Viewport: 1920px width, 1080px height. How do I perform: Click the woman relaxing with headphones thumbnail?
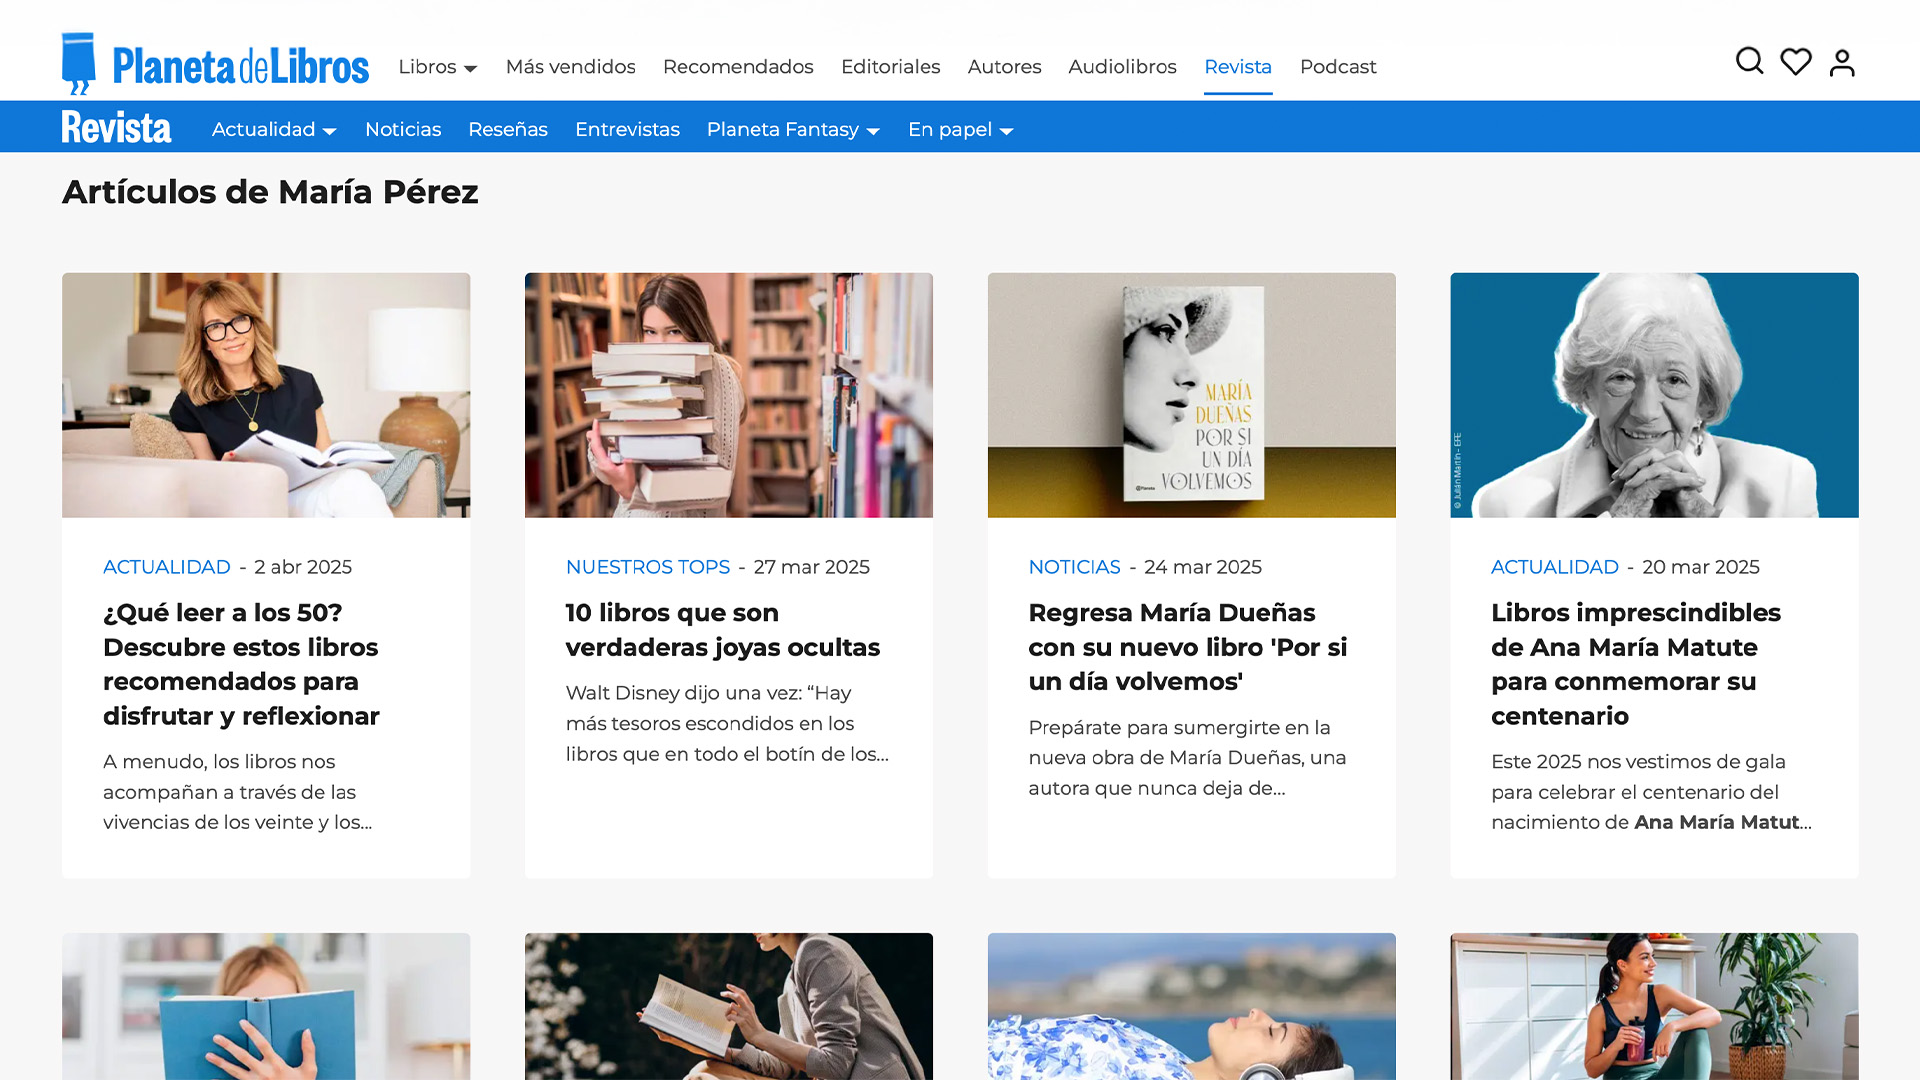1192,1006
